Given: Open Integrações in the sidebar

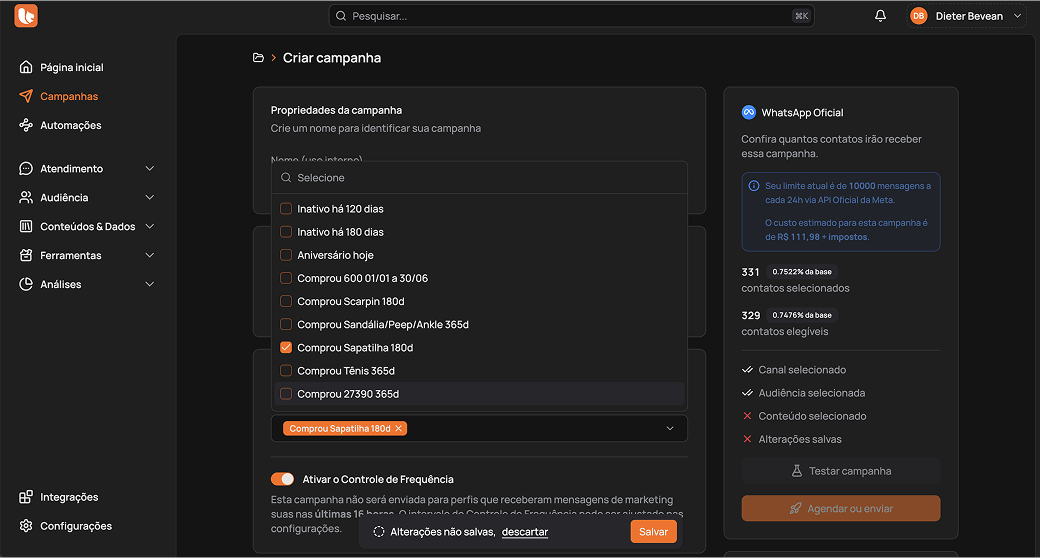Looking at the screenshot, I should coord(68,497).
